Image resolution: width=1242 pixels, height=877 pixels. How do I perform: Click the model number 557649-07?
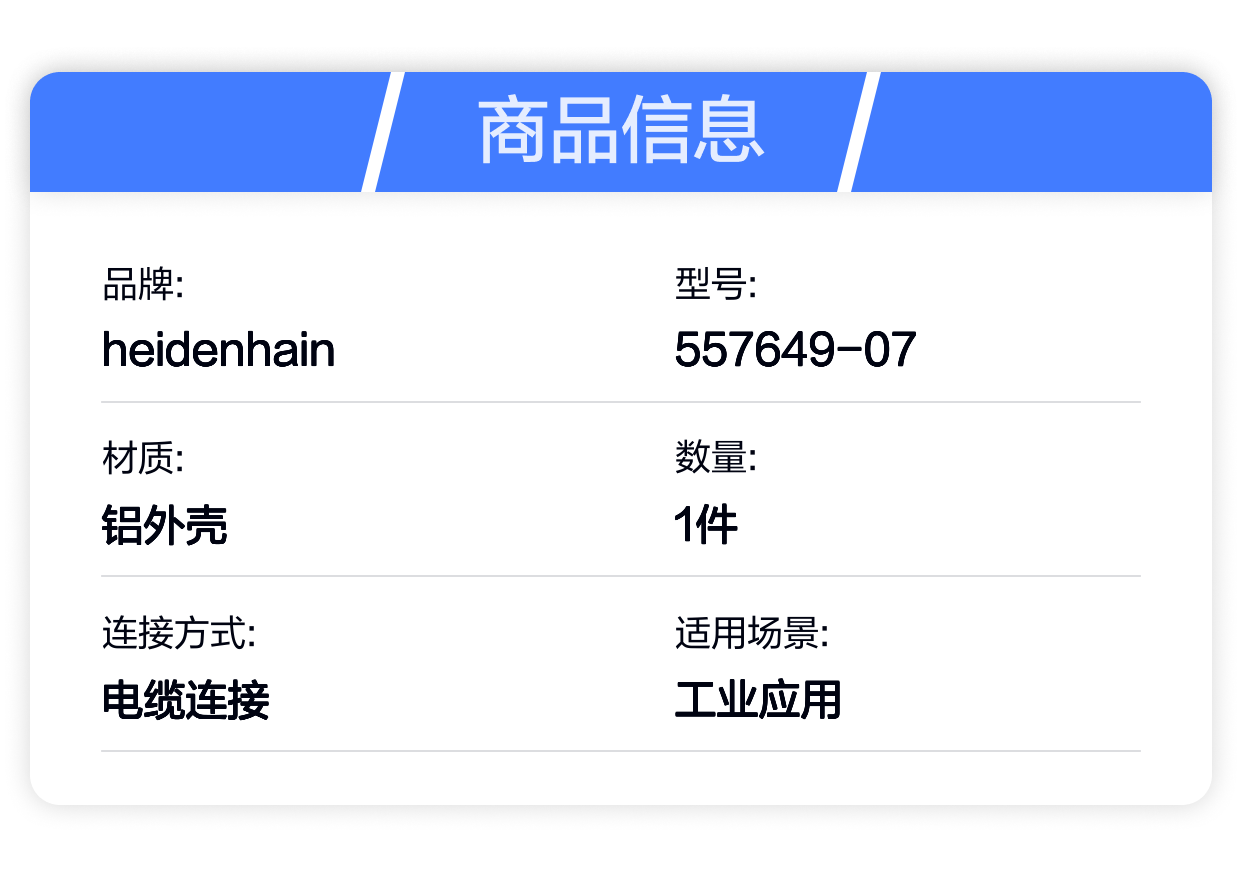[795, 350]
